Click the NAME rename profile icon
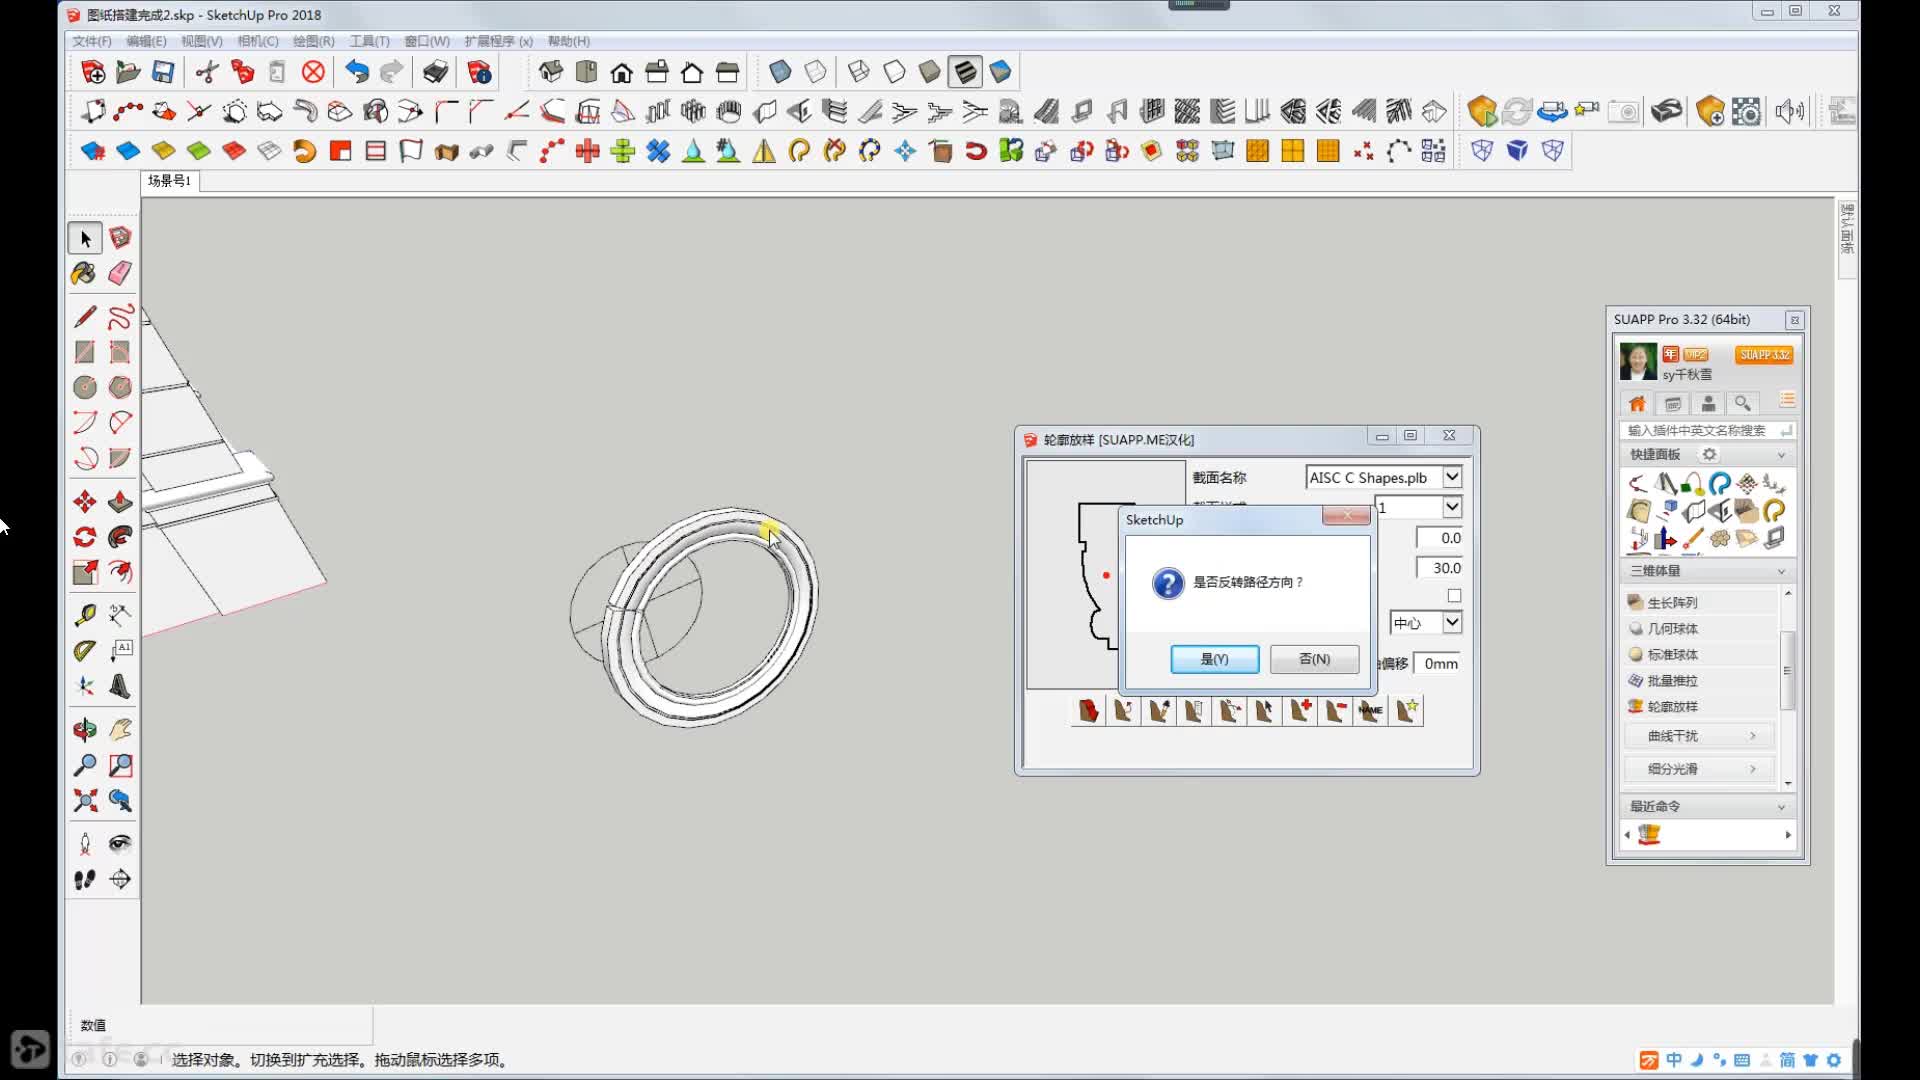This screenshot has width=1920, height=1080. click(1370, 710)
